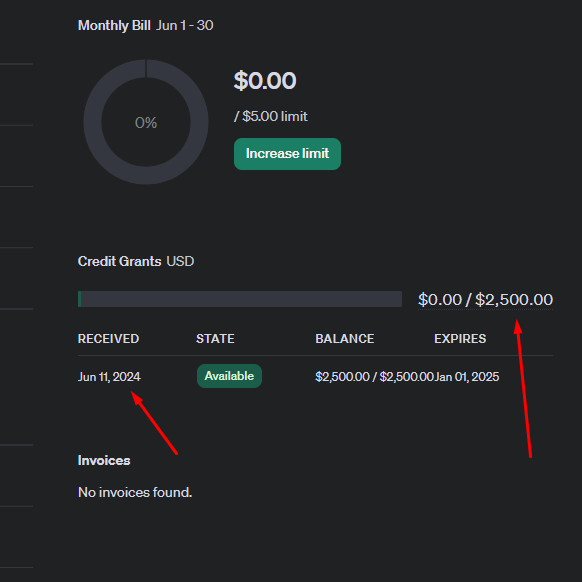Viewport: 582px width, 582px height.
Task: Click the Credit Grants usage progress bar
Action: click(x=240, y=299)
